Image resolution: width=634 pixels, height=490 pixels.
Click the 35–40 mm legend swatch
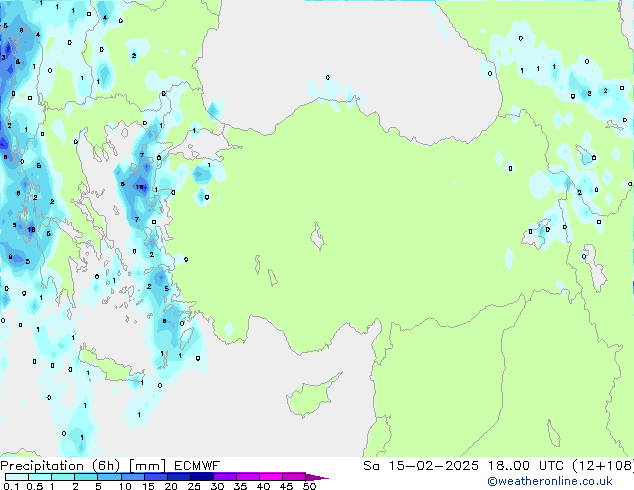pos(248,477)
